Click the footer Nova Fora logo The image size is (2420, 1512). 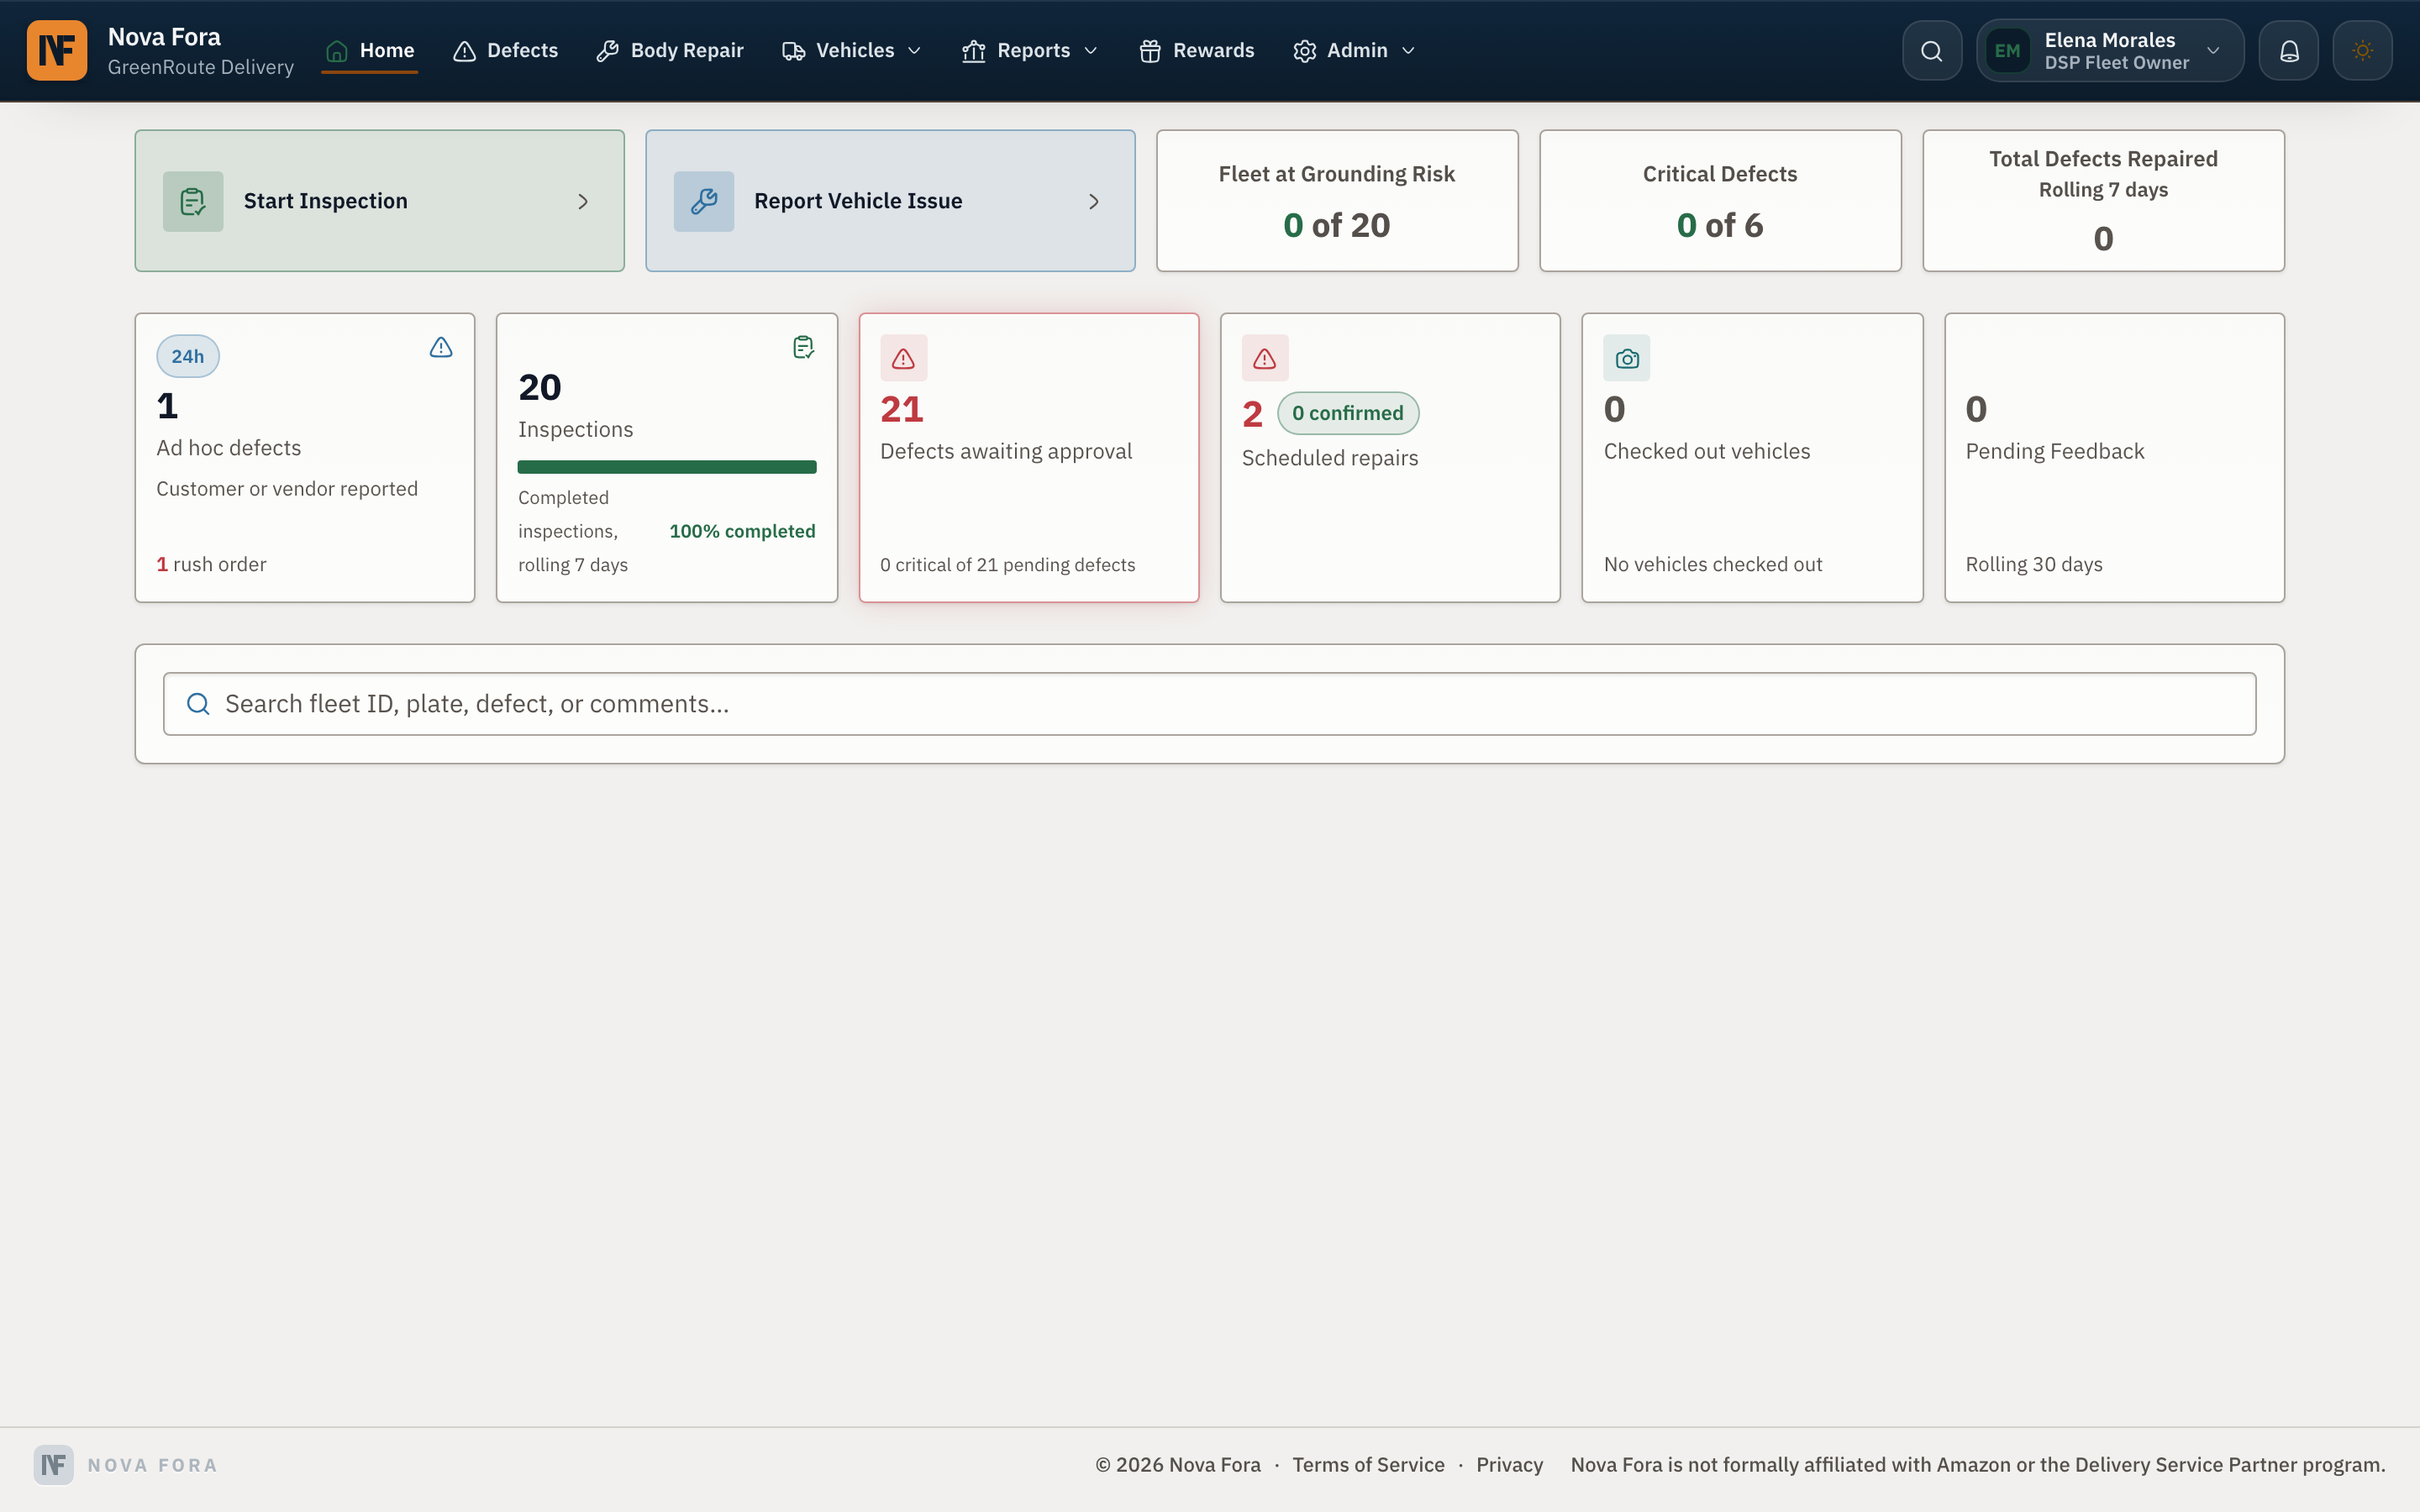(54, 1465)
